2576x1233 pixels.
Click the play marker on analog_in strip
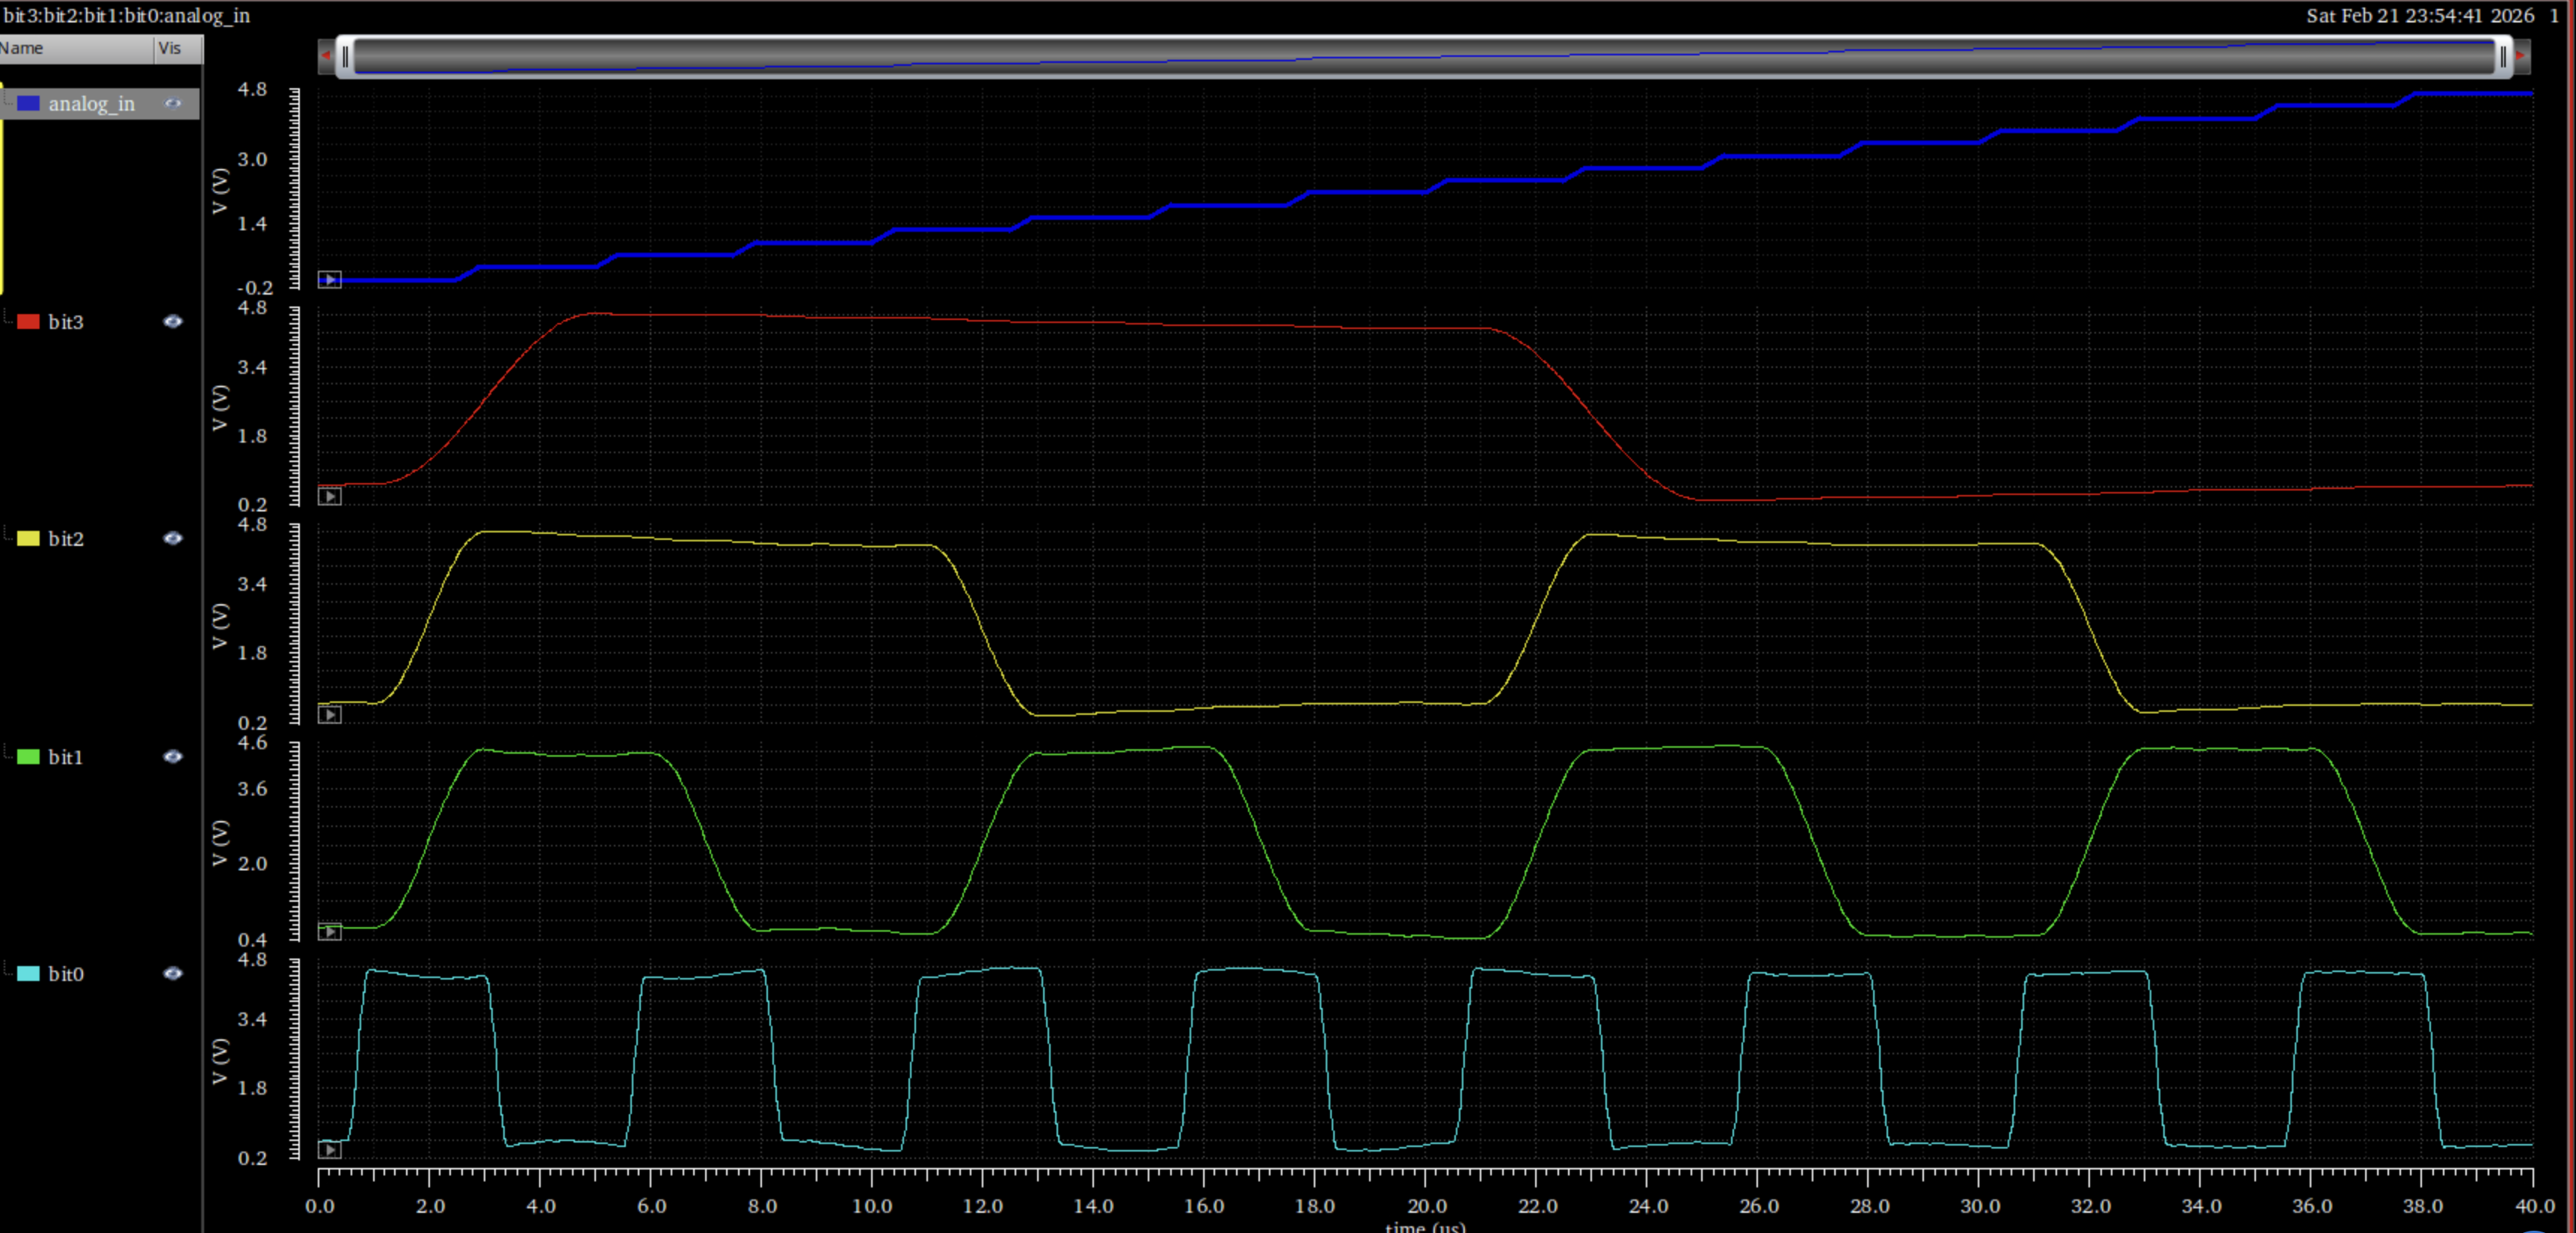(x=329, y=280)
